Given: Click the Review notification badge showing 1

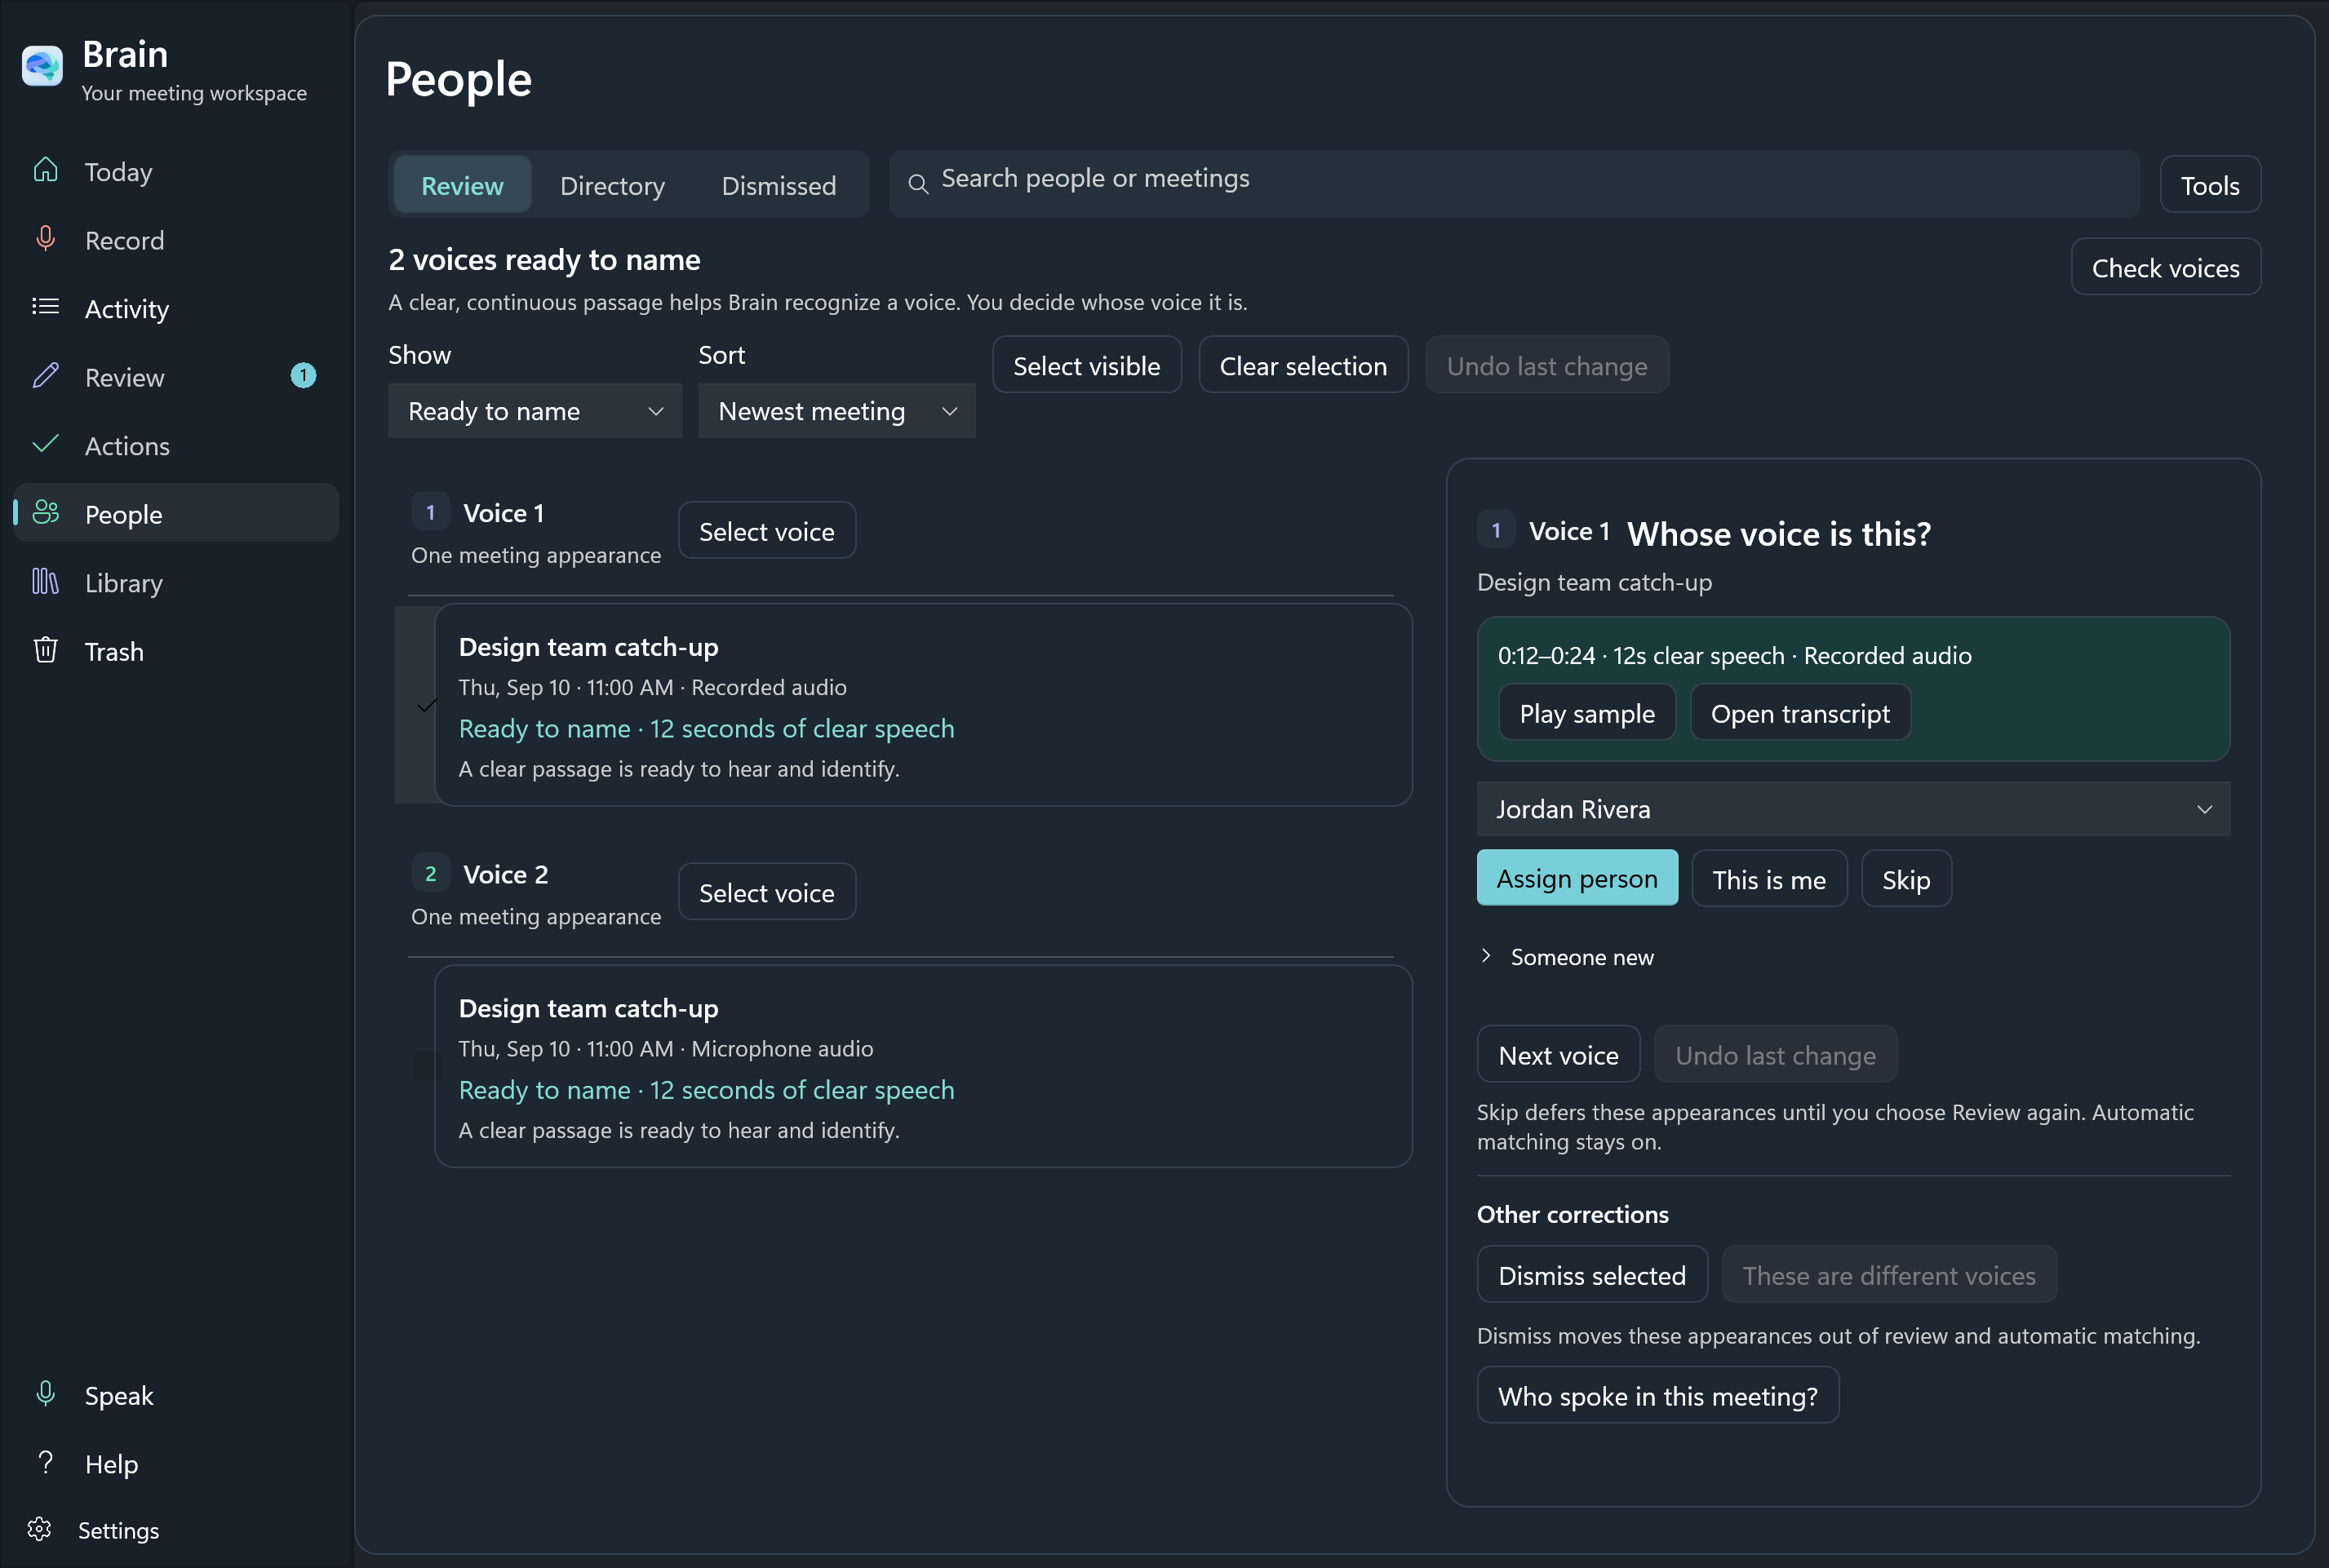Looking at the screenshot, I should (303, 376).
